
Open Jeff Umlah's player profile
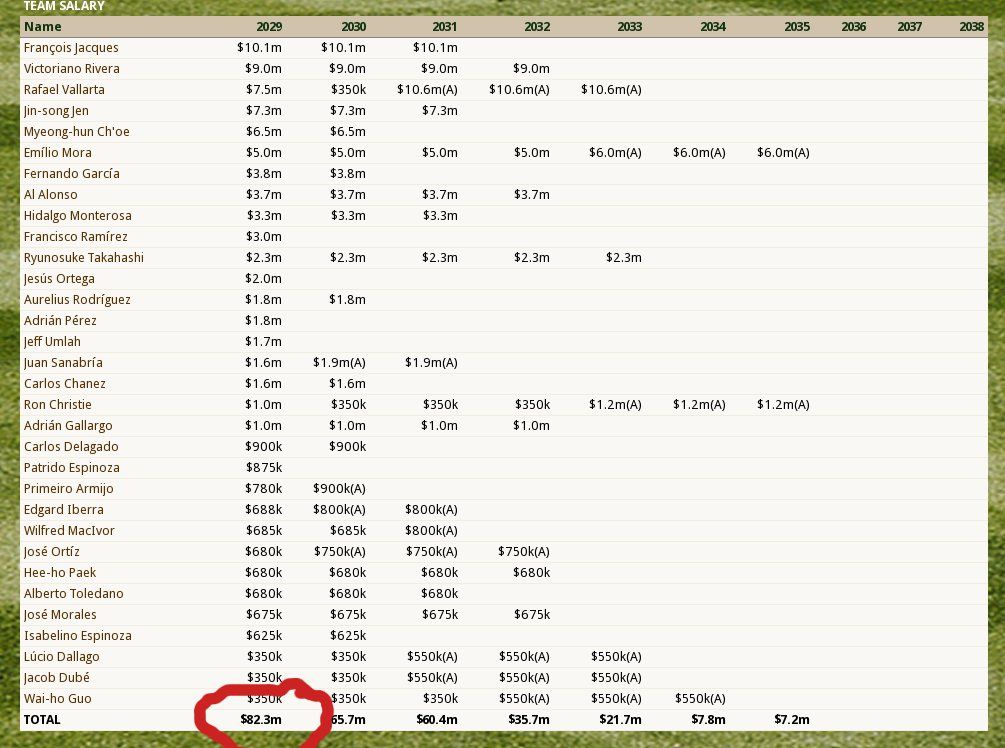click(x=52, y=341)
